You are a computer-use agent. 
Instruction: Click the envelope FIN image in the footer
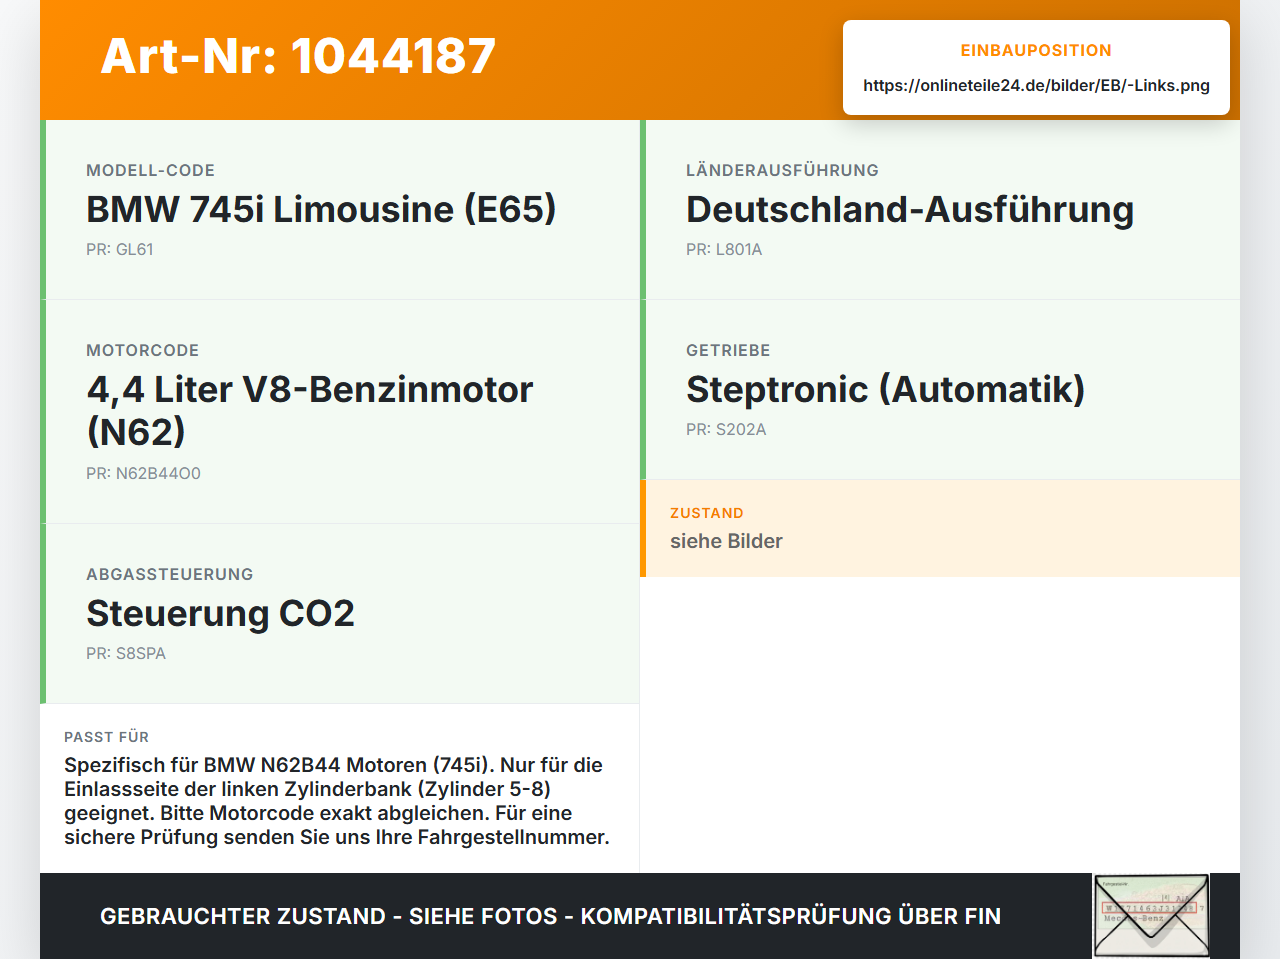point(1151,916)
